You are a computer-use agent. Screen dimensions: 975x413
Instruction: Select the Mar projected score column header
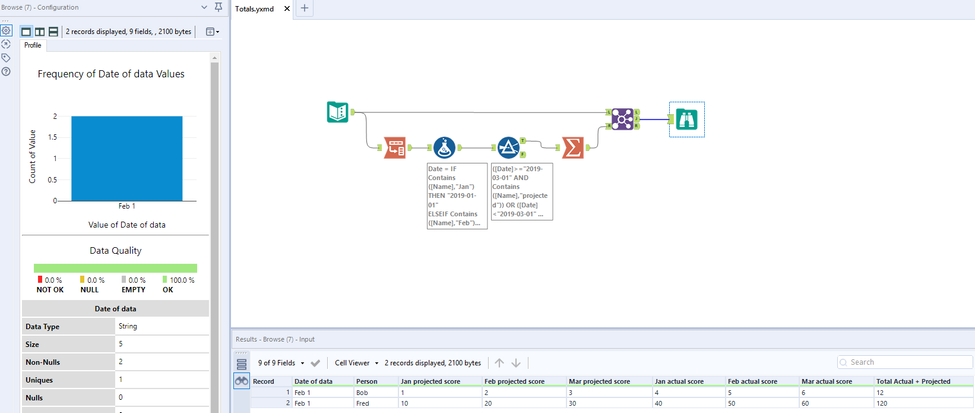tap(610, 381)
